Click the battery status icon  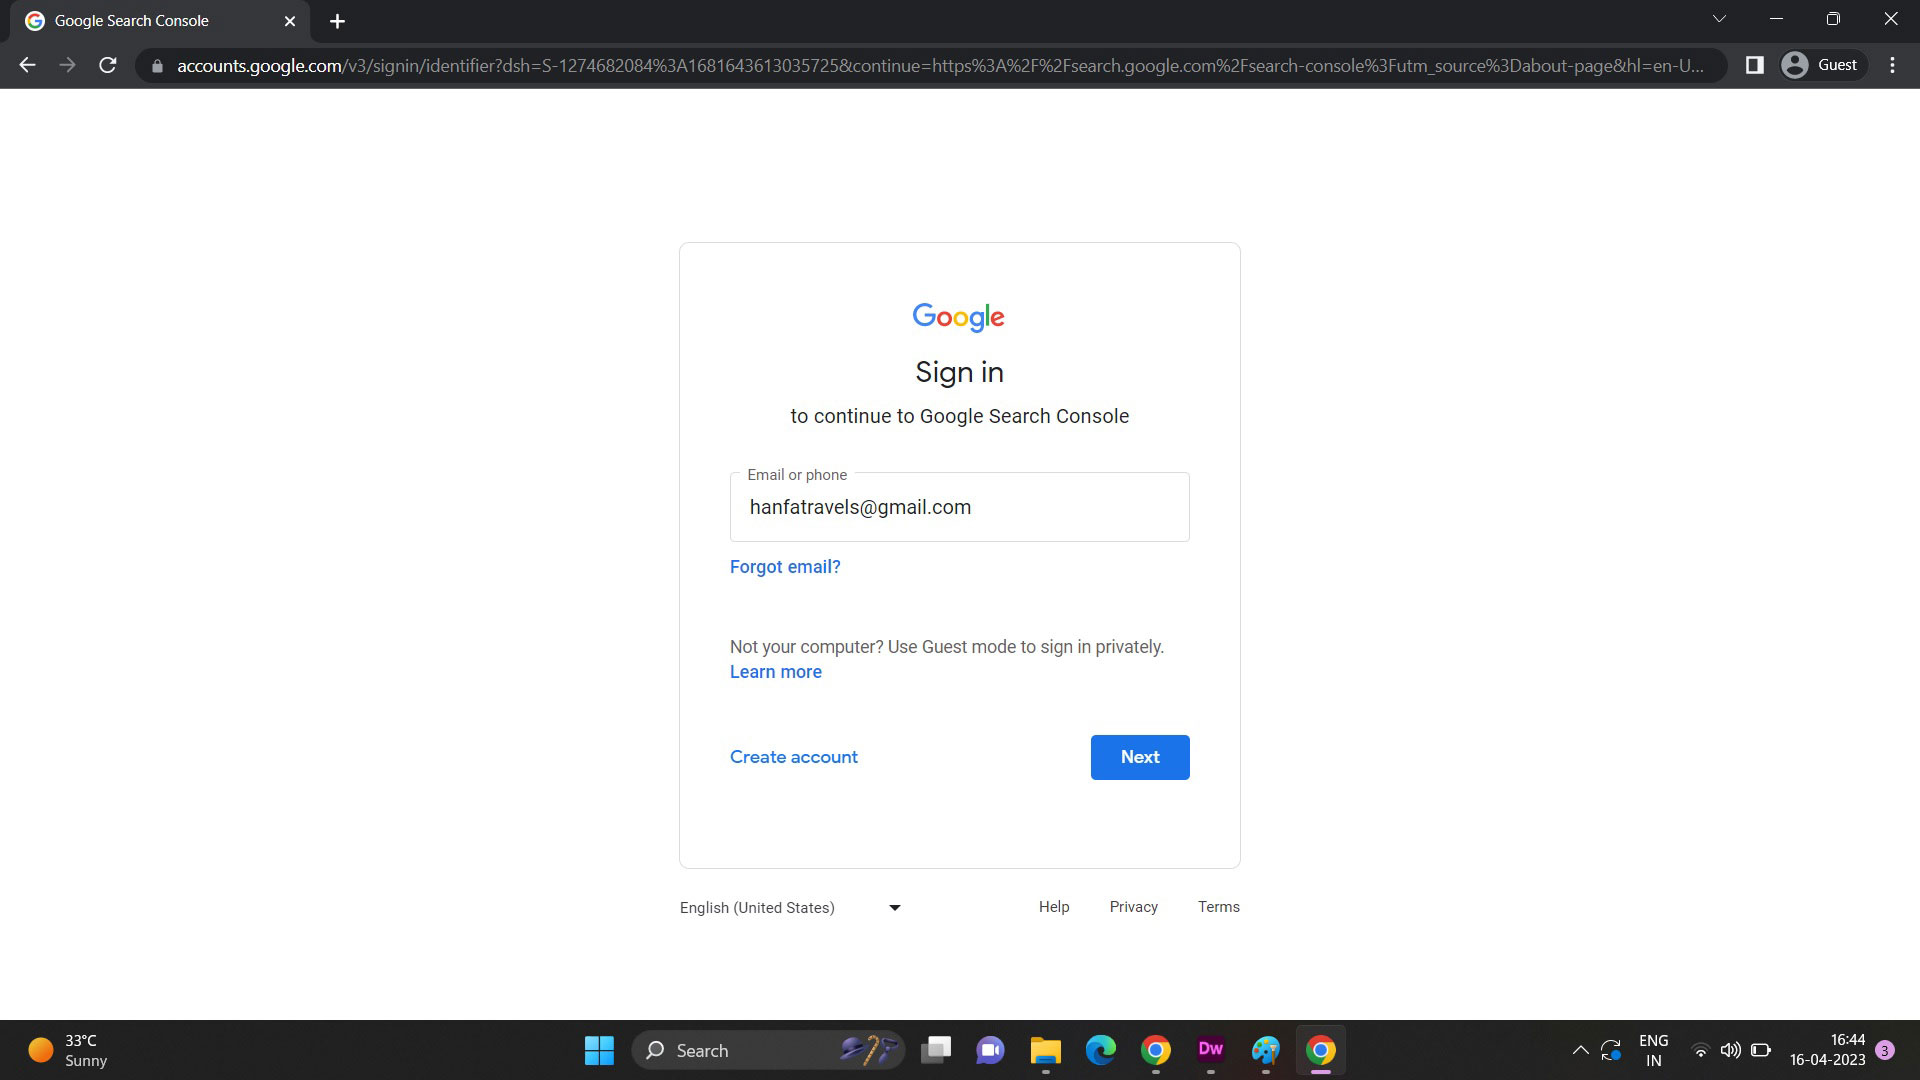(1761, 1050)
